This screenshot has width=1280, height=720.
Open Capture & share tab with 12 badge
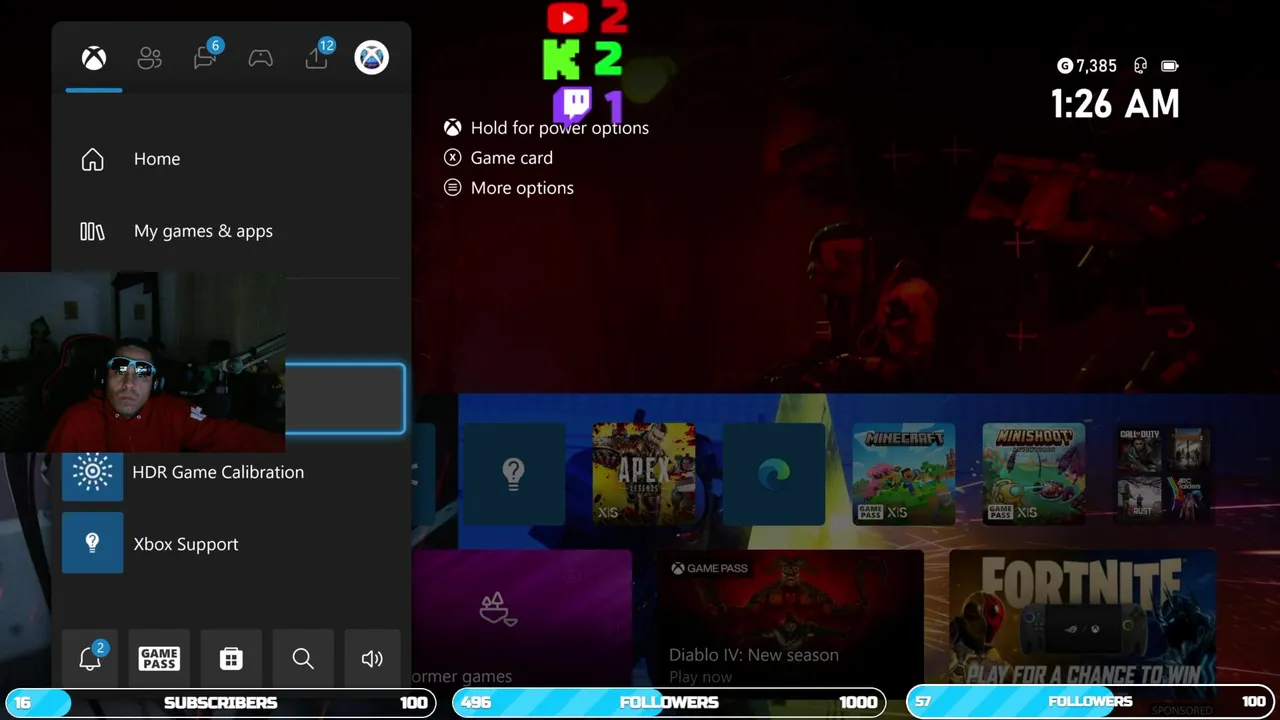318,56
